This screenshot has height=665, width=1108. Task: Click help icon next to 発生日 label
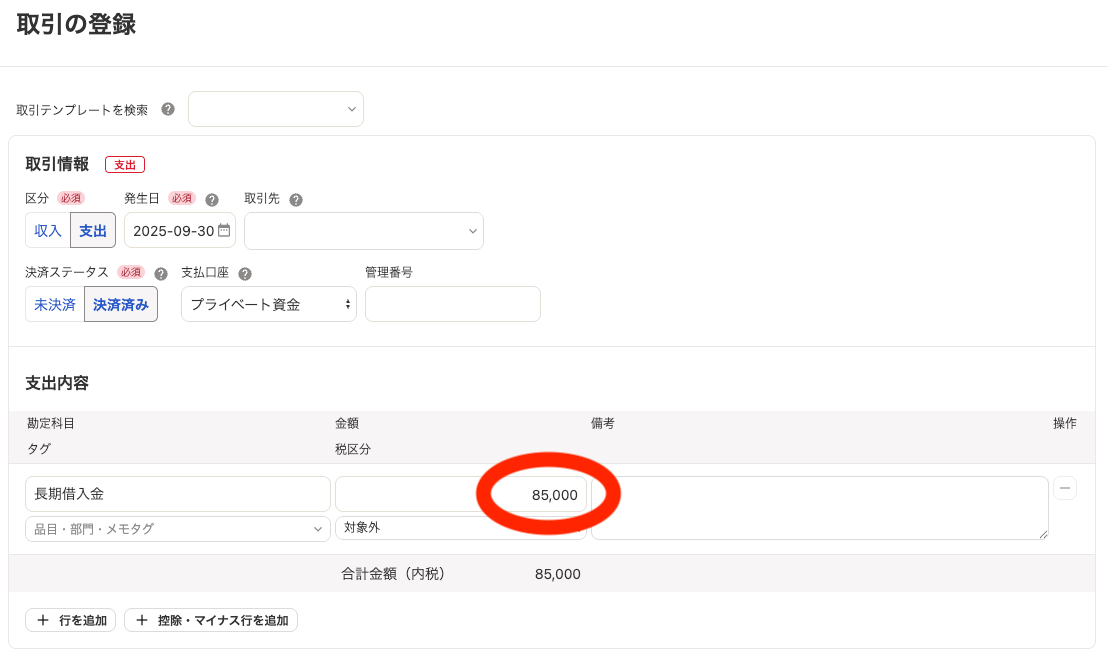(x=212, y=199)
